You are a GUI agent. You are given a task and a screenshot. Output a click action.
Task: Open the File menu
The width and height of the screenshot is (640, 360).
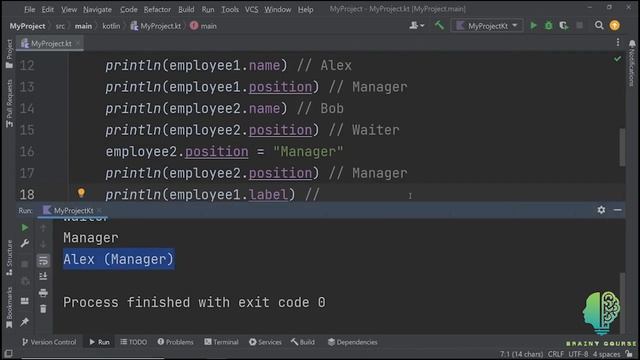[29, 9]
